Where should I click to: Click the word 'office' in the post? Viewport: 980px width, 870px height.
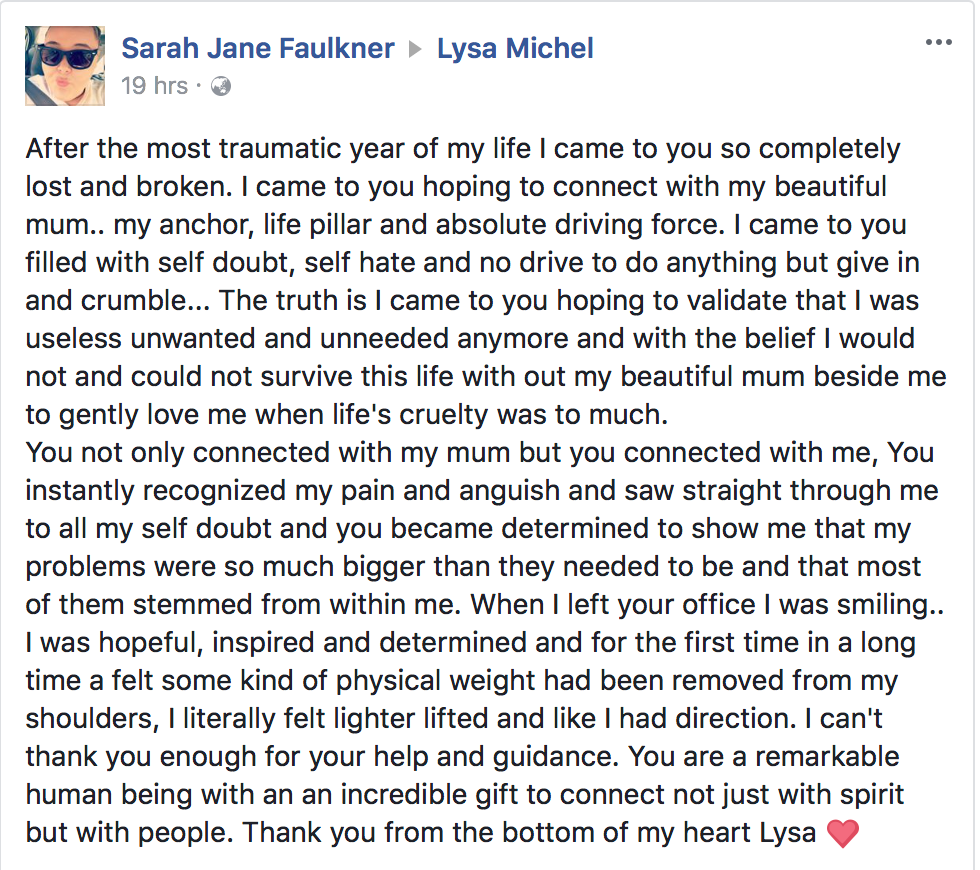coord(719,604)
